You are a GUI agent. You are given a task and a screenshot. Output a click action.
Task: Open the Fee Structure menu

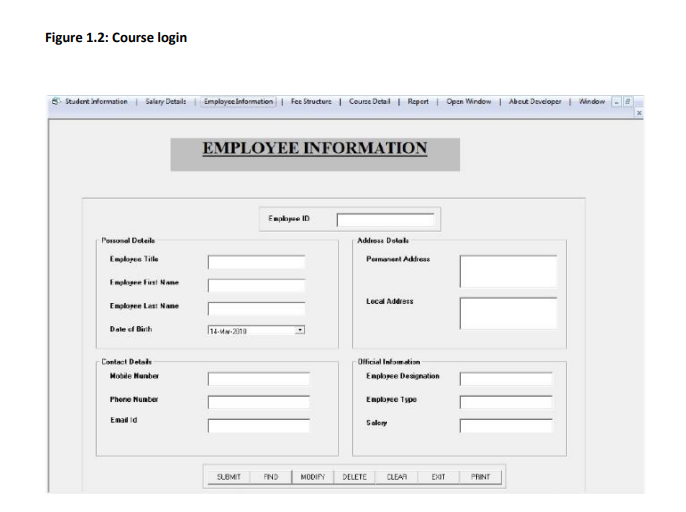click(x=311, y=102)
